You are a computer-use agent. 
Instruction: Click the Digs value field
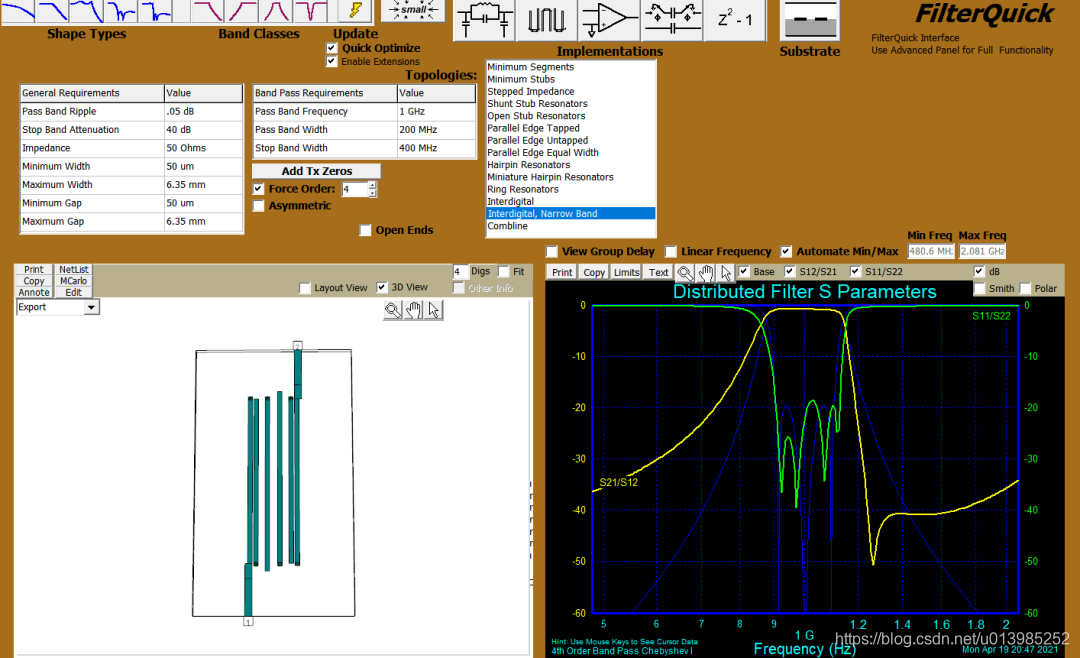pos(460,271)
